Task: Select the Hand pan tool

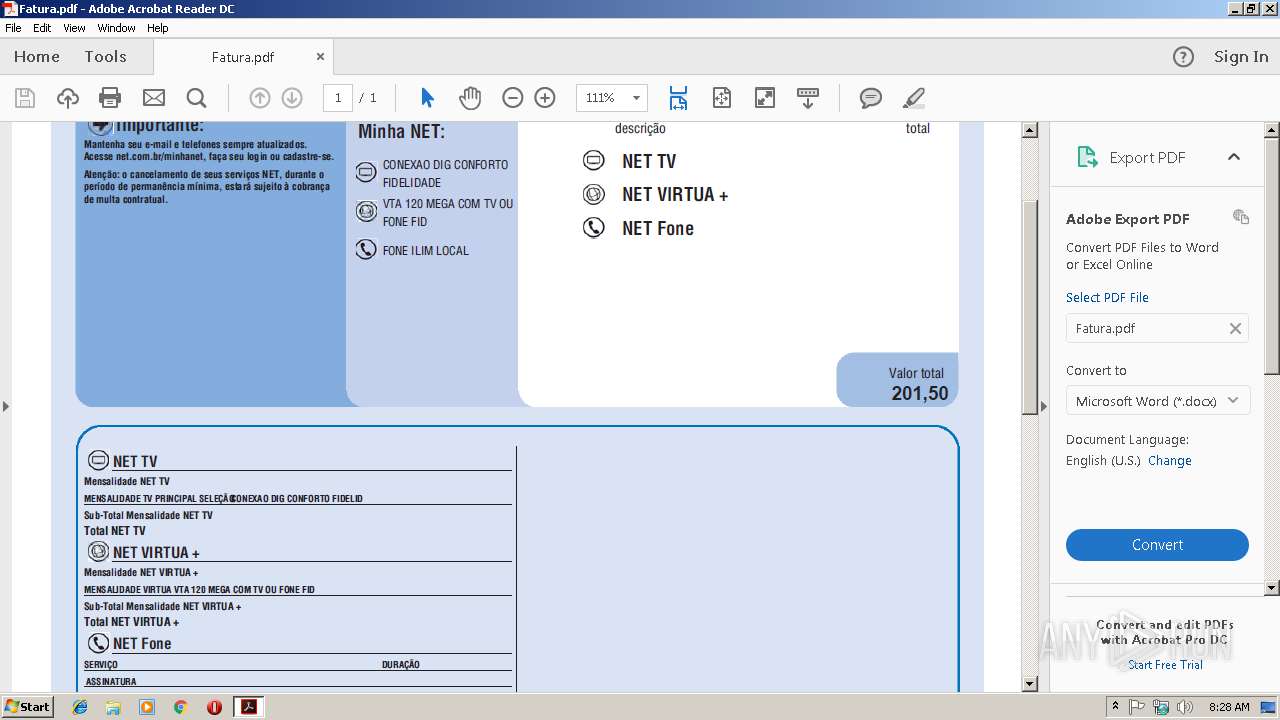Action: [x=470, y=98]
